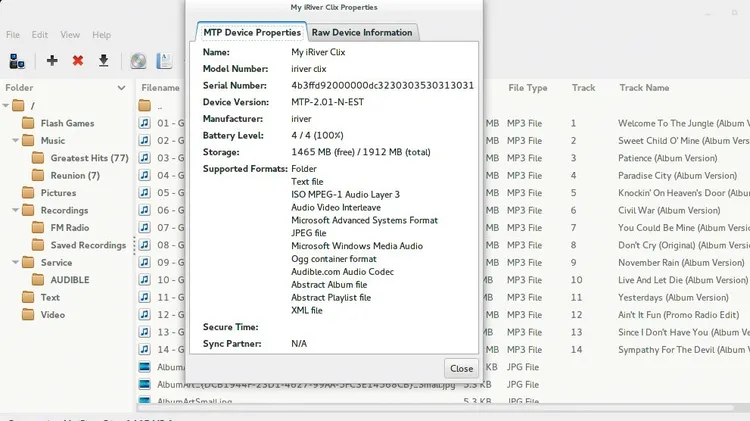Sort by Track Name column header
Screen dimensions: 750x421
(644, 88)
